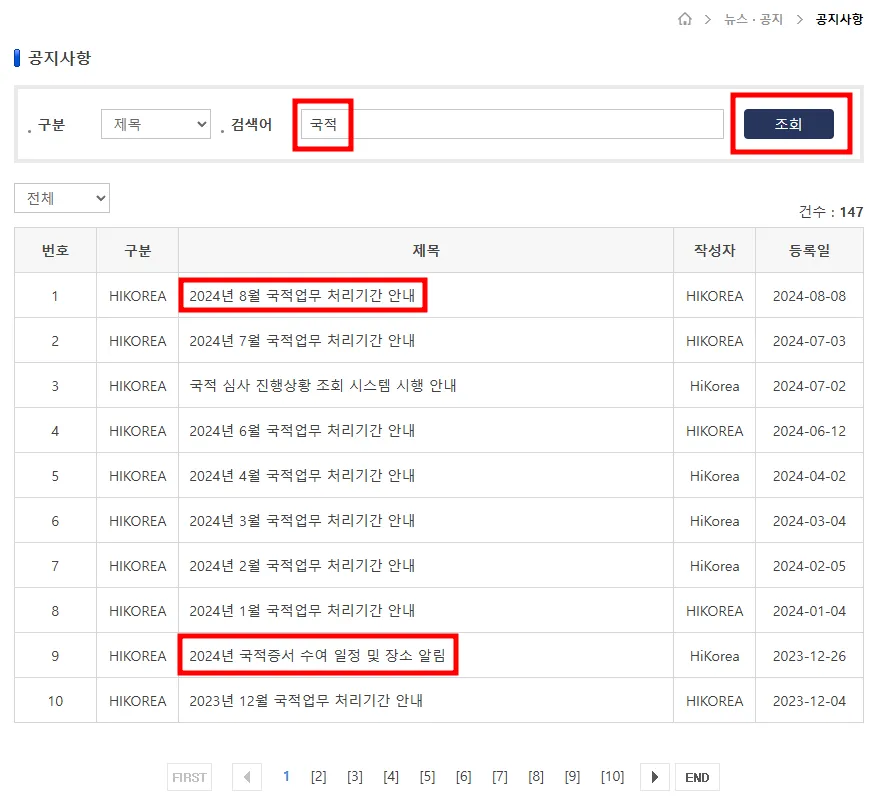
Task: Click row number 5 cell
Action: [x=55, y=476]
